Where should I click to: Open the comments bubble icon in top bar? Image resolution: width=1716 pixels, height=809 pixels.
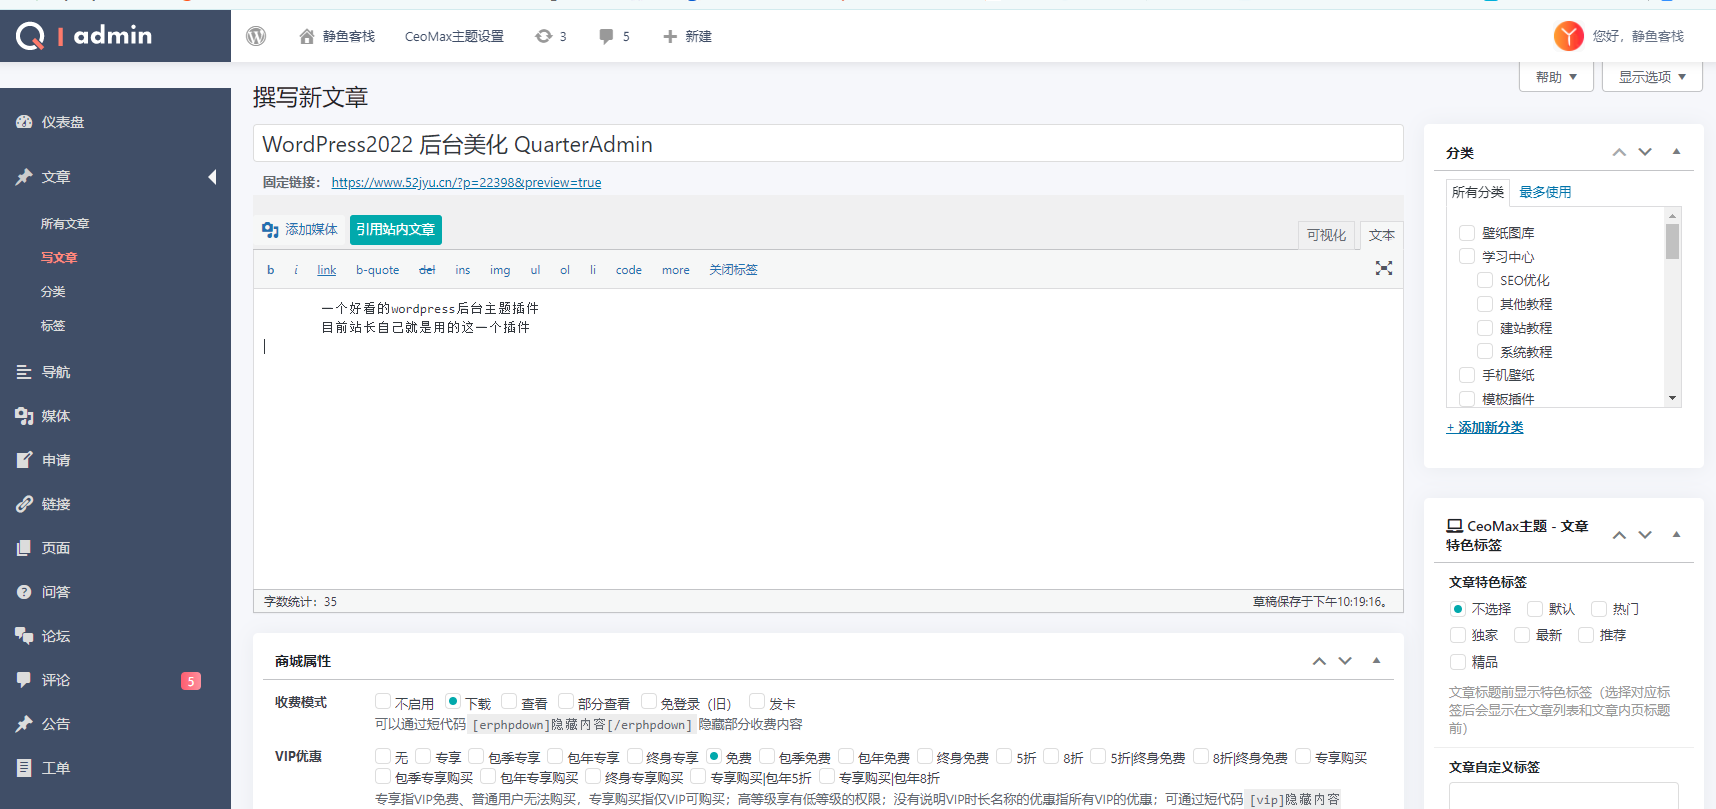606,36
